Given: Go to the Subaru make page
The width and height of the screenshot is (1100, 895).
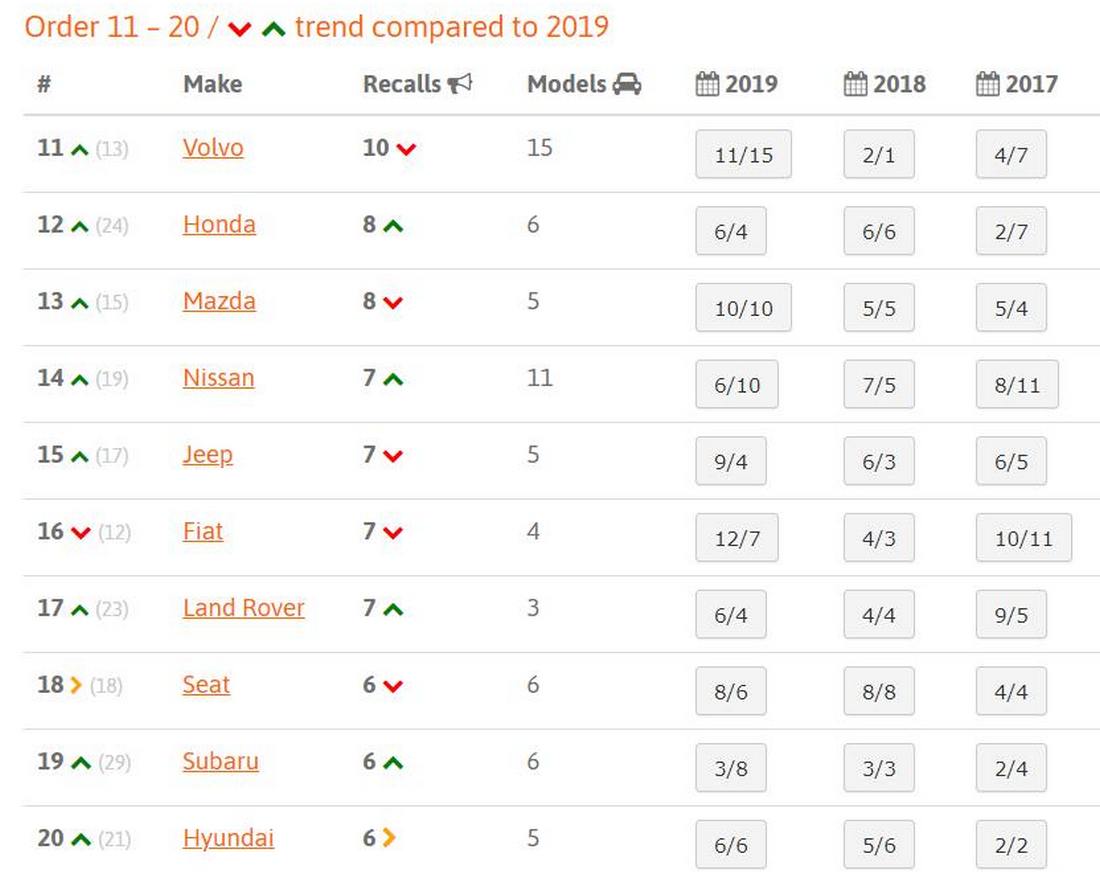Looking at the screenshot, I should 220,761.
